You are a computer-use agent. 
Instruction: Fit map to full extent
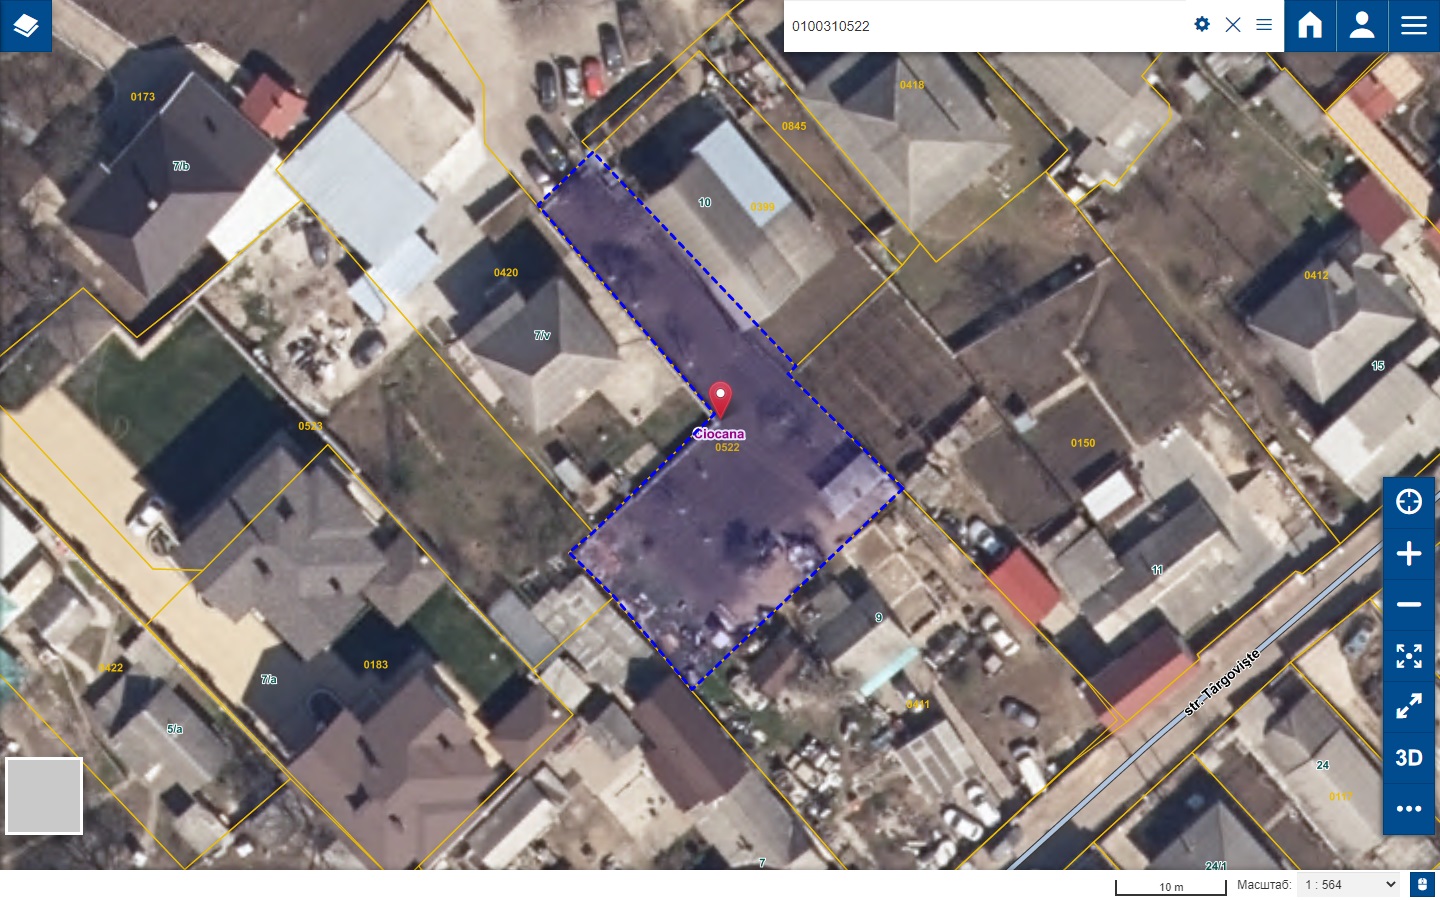[x=1409, y=656]
